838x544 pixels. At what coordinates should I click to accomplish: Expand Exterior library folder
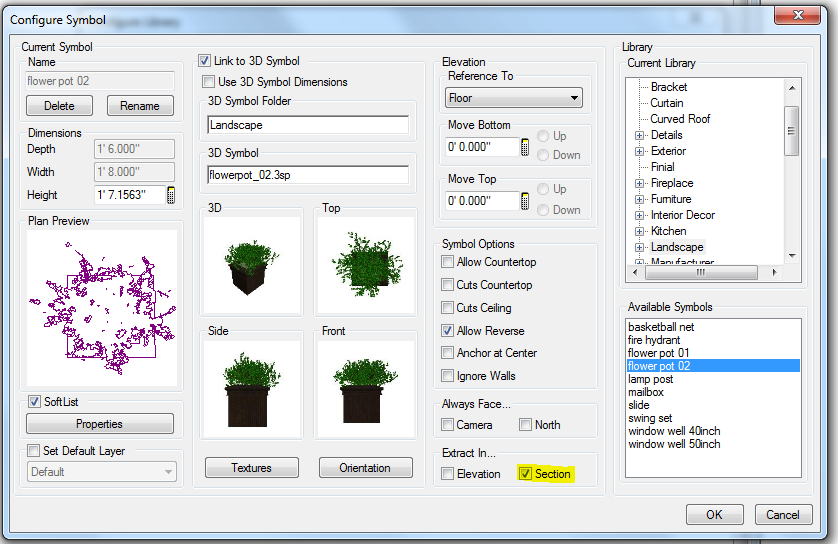(x=639, y=151)
